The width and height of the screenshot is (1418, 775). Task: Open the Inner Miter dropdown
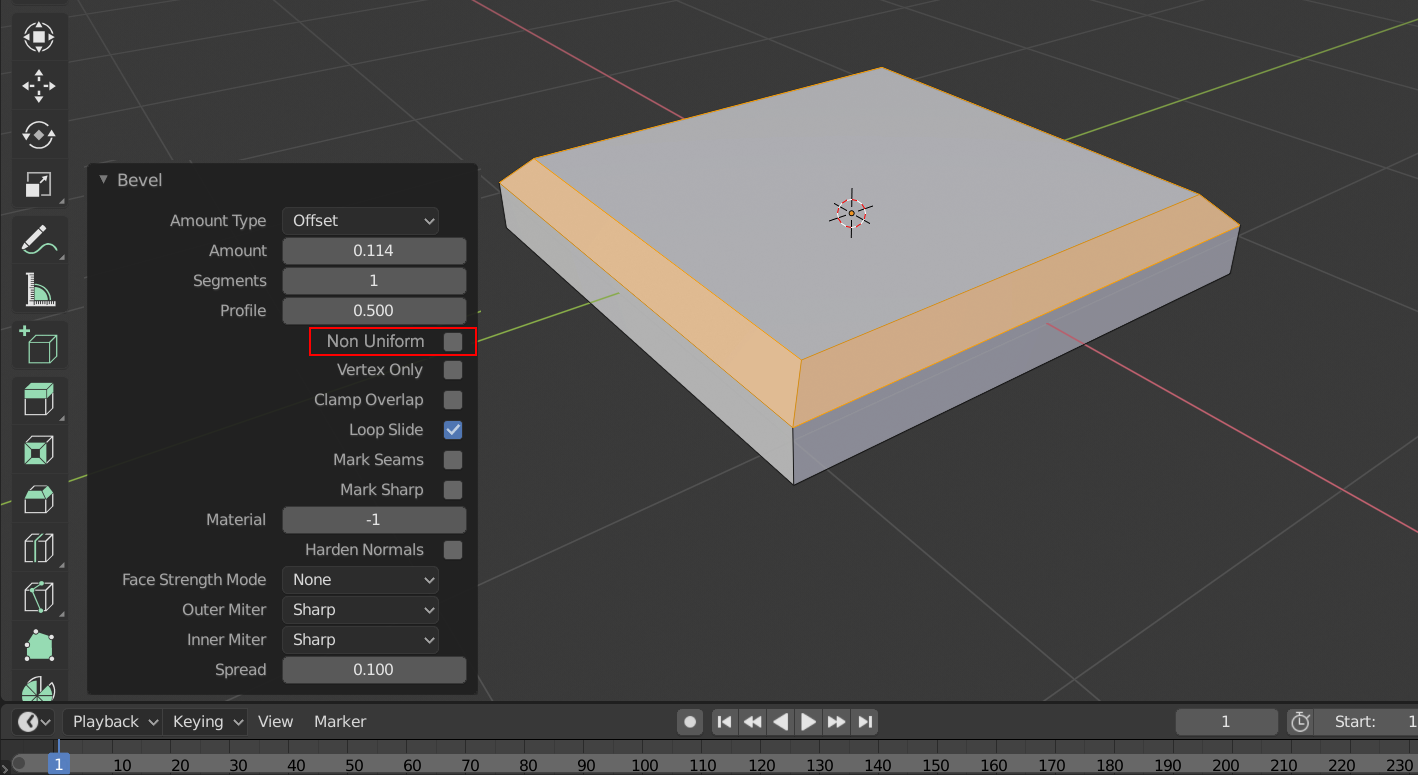[x=361, y=640]
